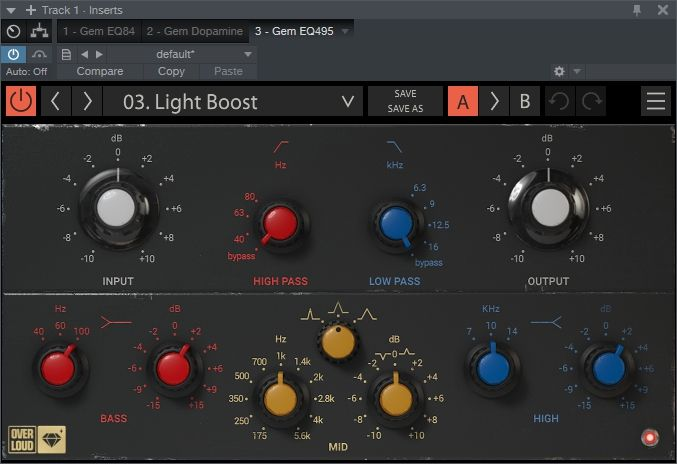677x464 pixels.
Task: Click the yellow MID dB gain knob
Action: pos(395,399)
